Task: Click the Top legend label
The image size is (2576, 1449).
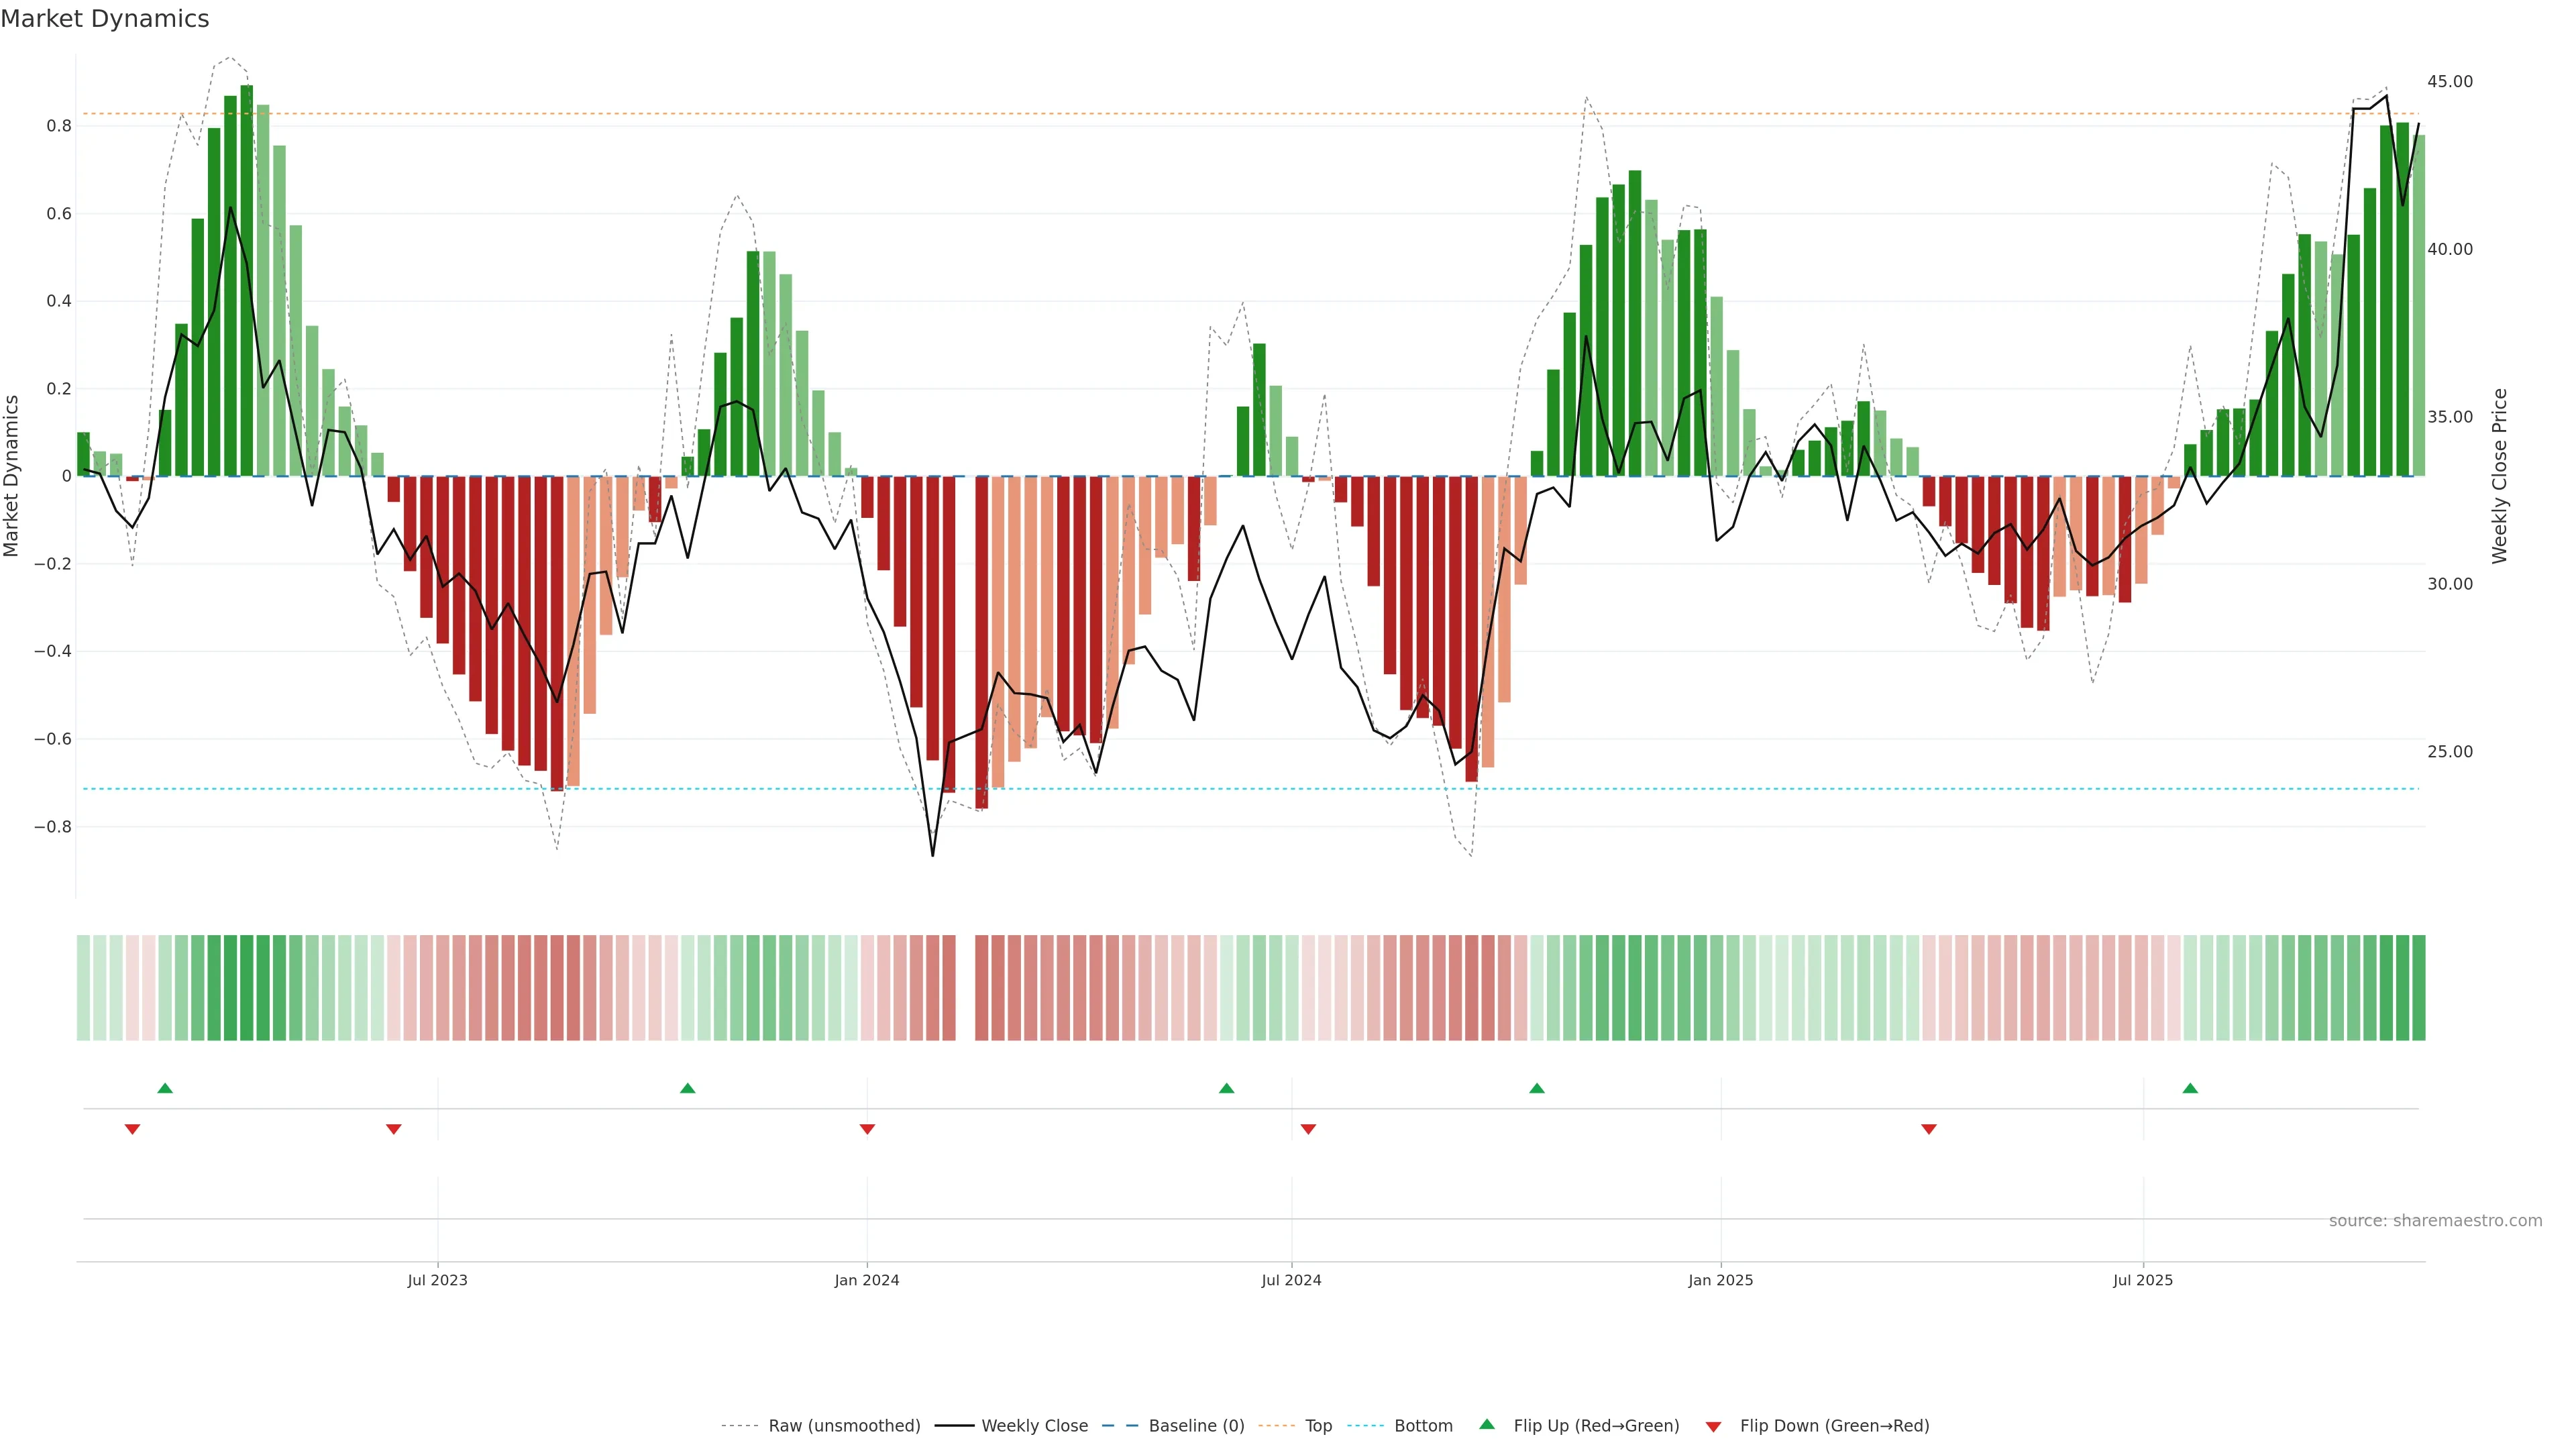Action: tap(1318, 1426)
